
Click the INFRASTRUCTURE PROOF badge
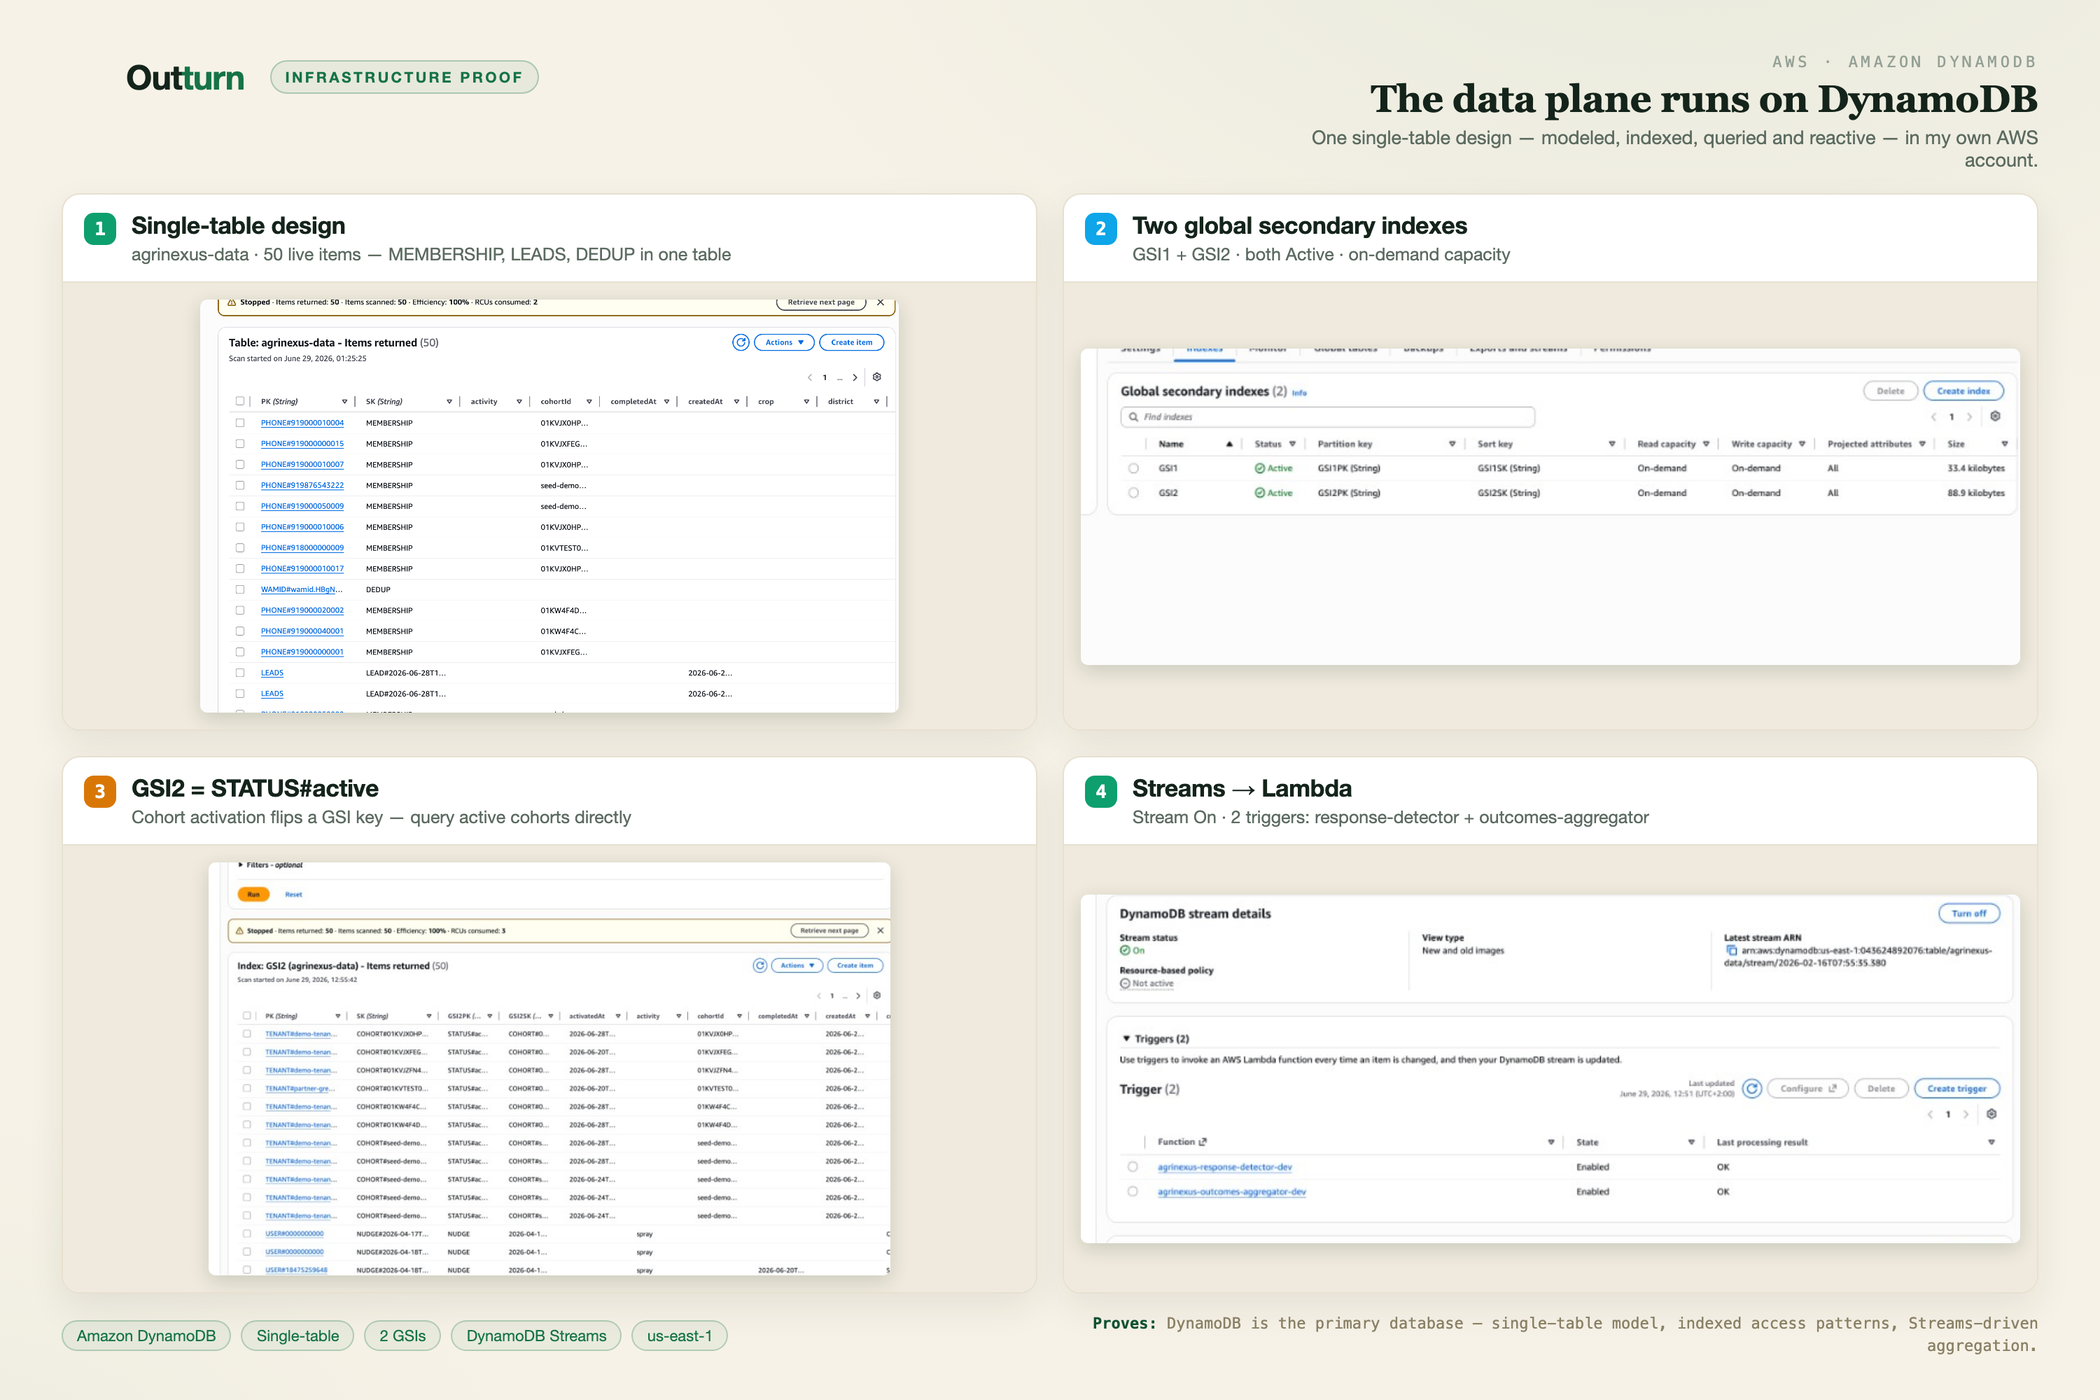tap(404, 77)
